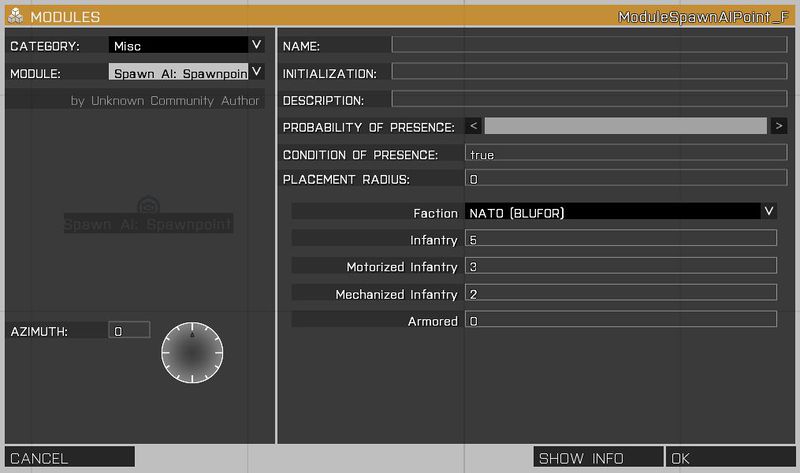Click the Name input field
This screenshot has width=800, height=473.
tap(589, 45)
